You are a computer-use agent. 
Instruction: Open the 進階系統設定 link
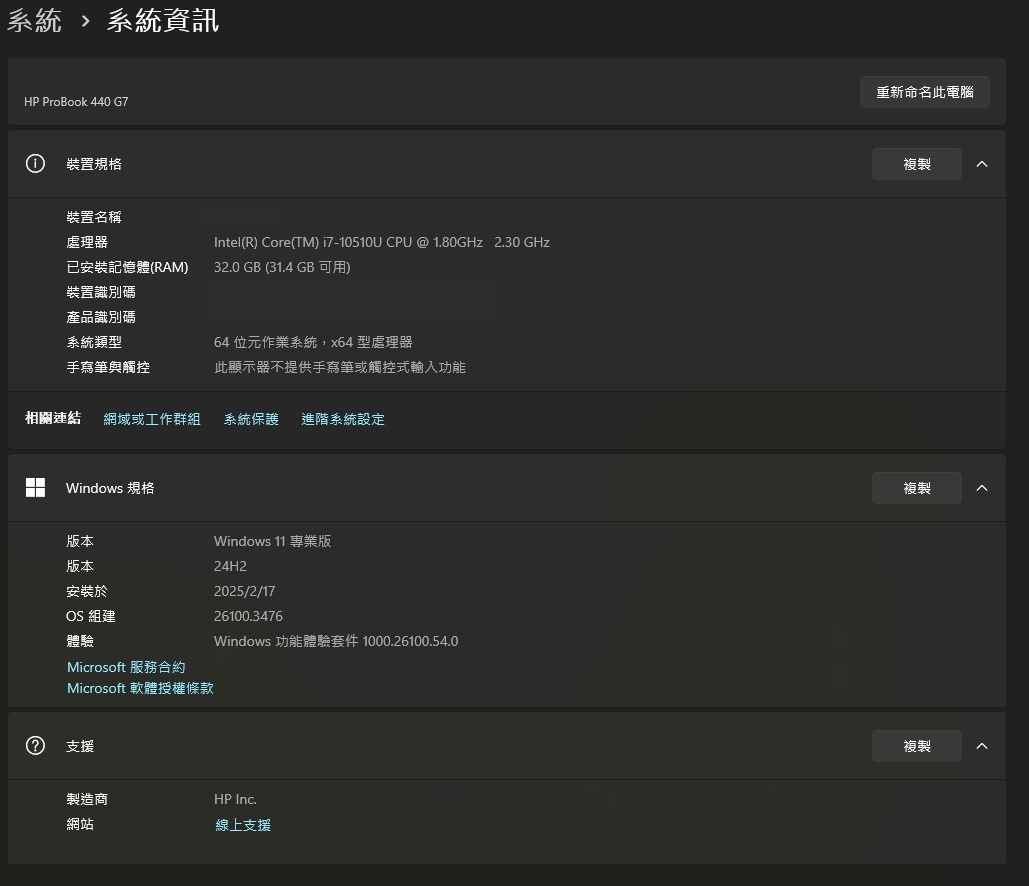343,419
